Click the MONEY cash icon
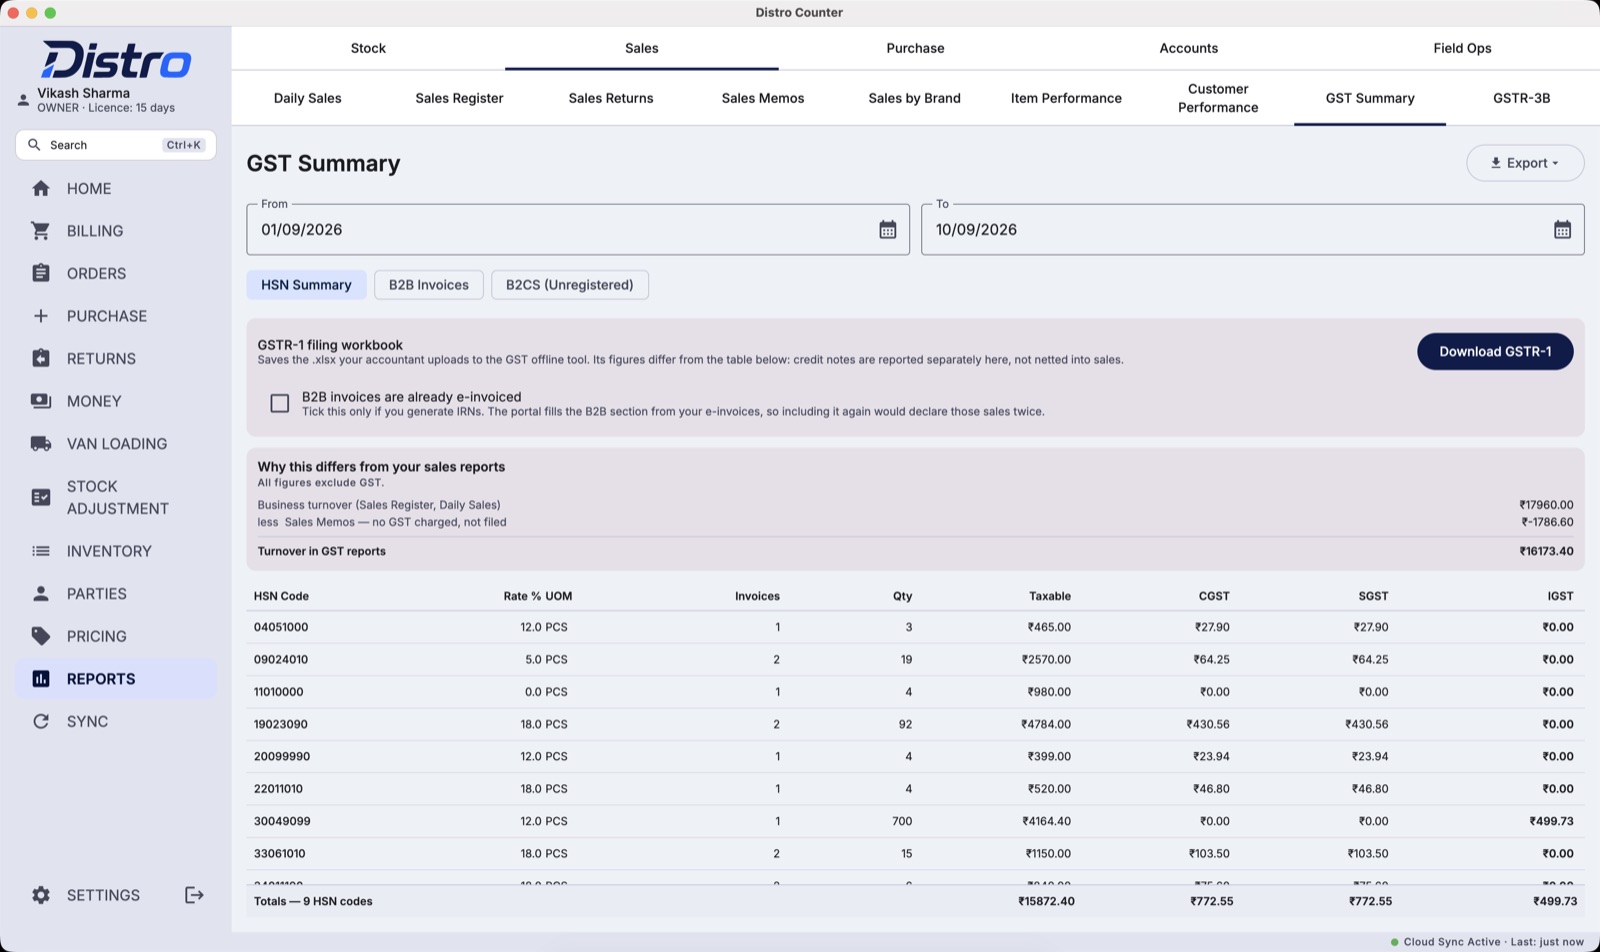The width and height of the screenshot is (1600, 952). [x=41, y=401]
